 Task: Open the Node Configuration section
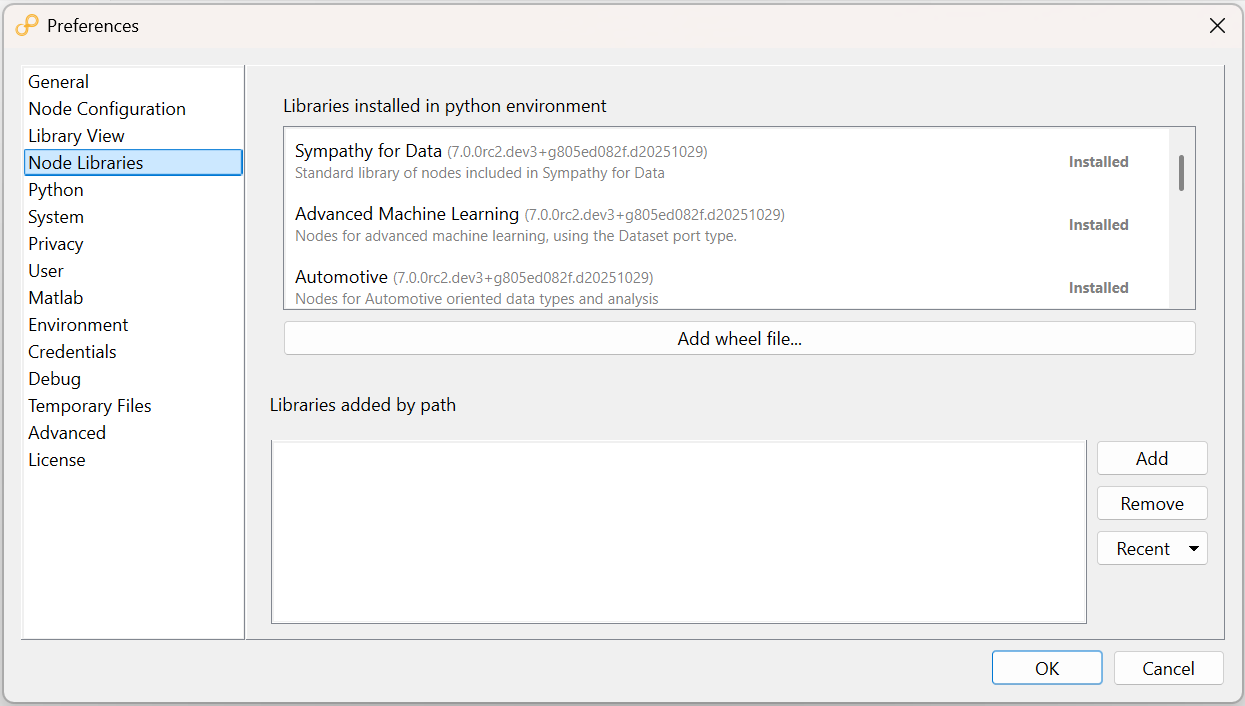(x=106, y=108)
